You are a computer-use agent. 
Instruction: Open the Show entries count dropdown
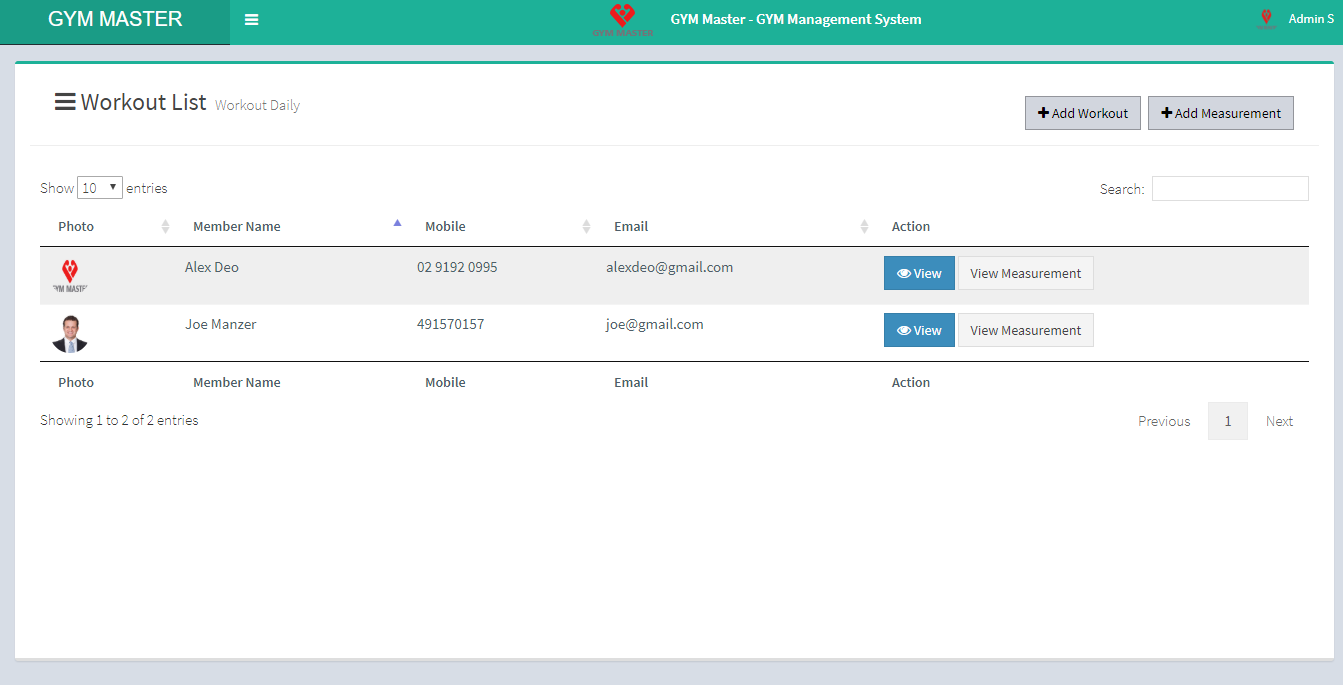click(100, 188)
